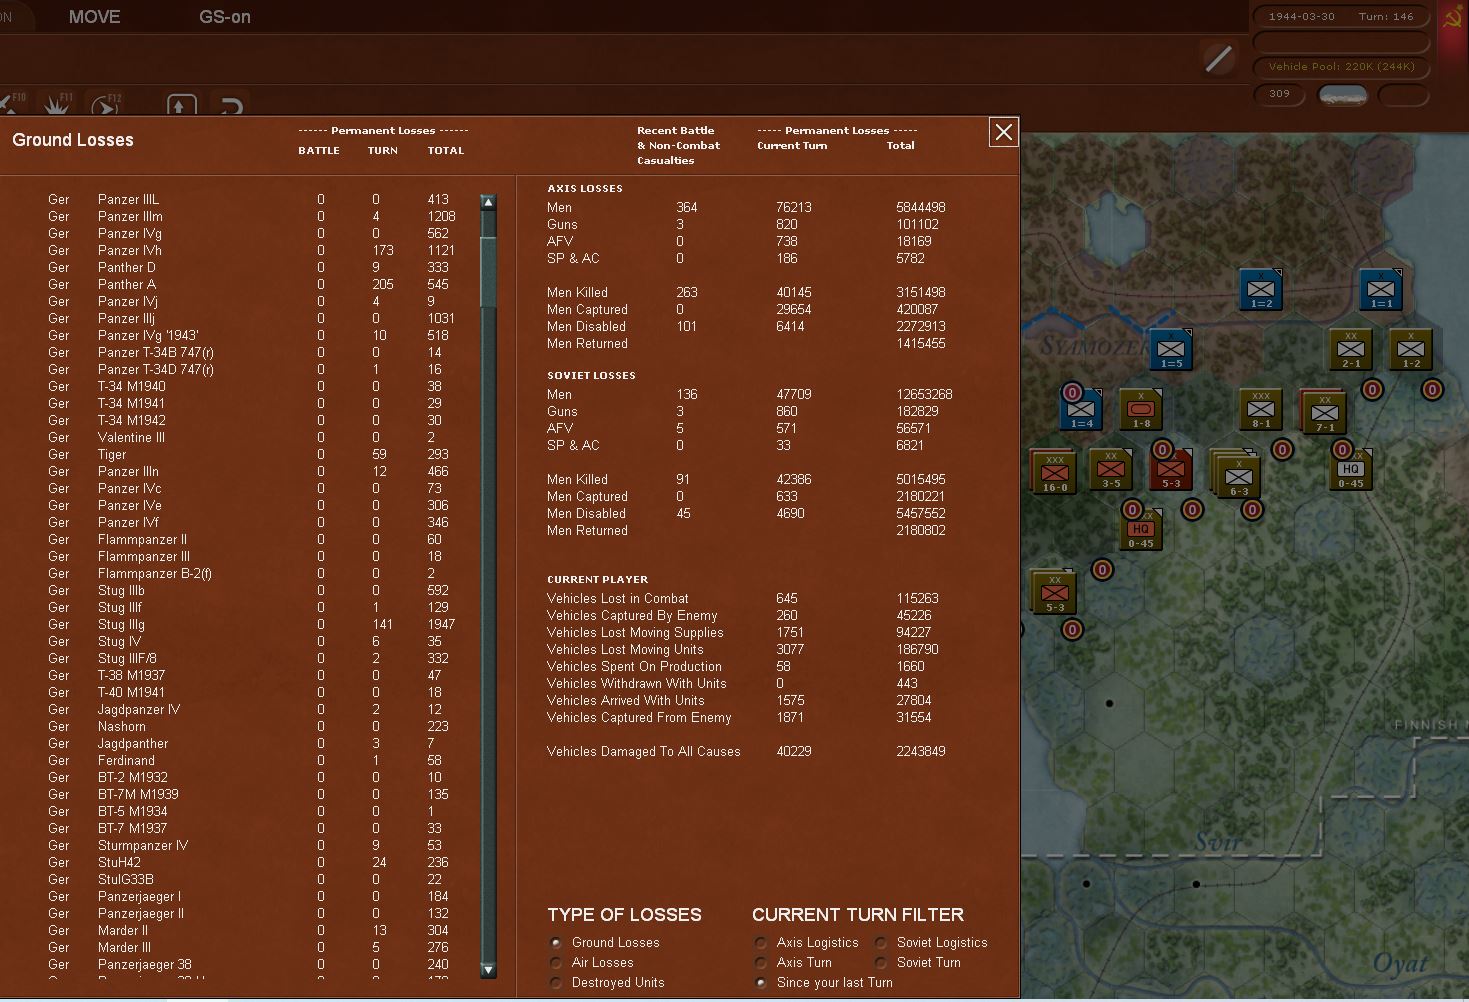The height and width of the screenshot is (1002, 1469).
Task: Click the losses list scroll-down arrow
Action: [488, 969]
